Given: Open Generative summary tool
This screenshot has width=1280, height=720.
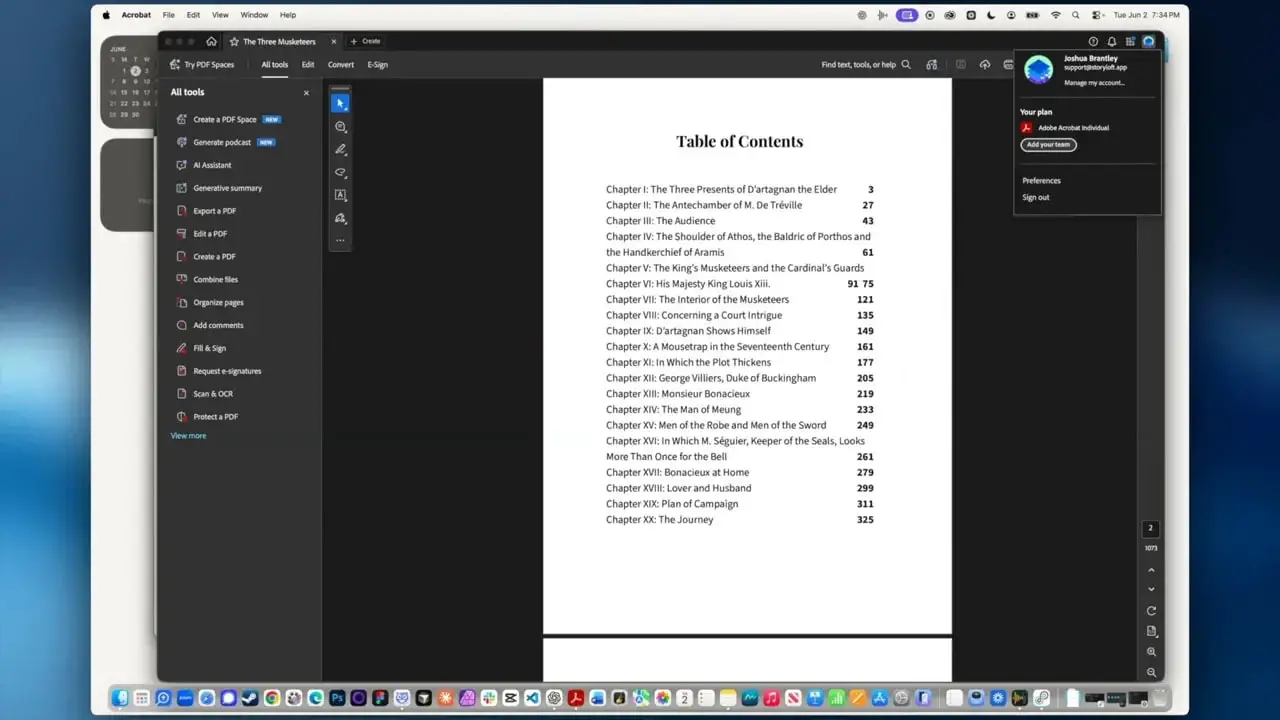Looking at the screenshot, I should [x=219, y=188].
